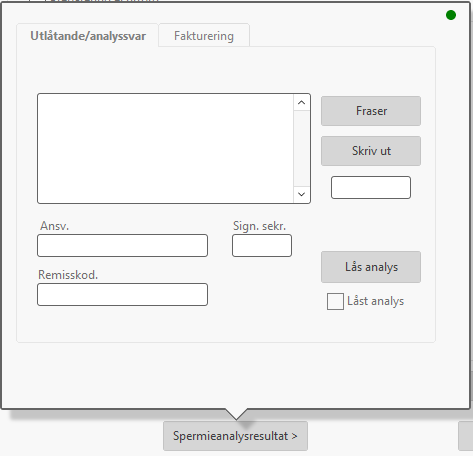This screenshot has height=456, width=473.
Task: Click the scroll-up arrow of the statement box
Action: coord(301,103)
